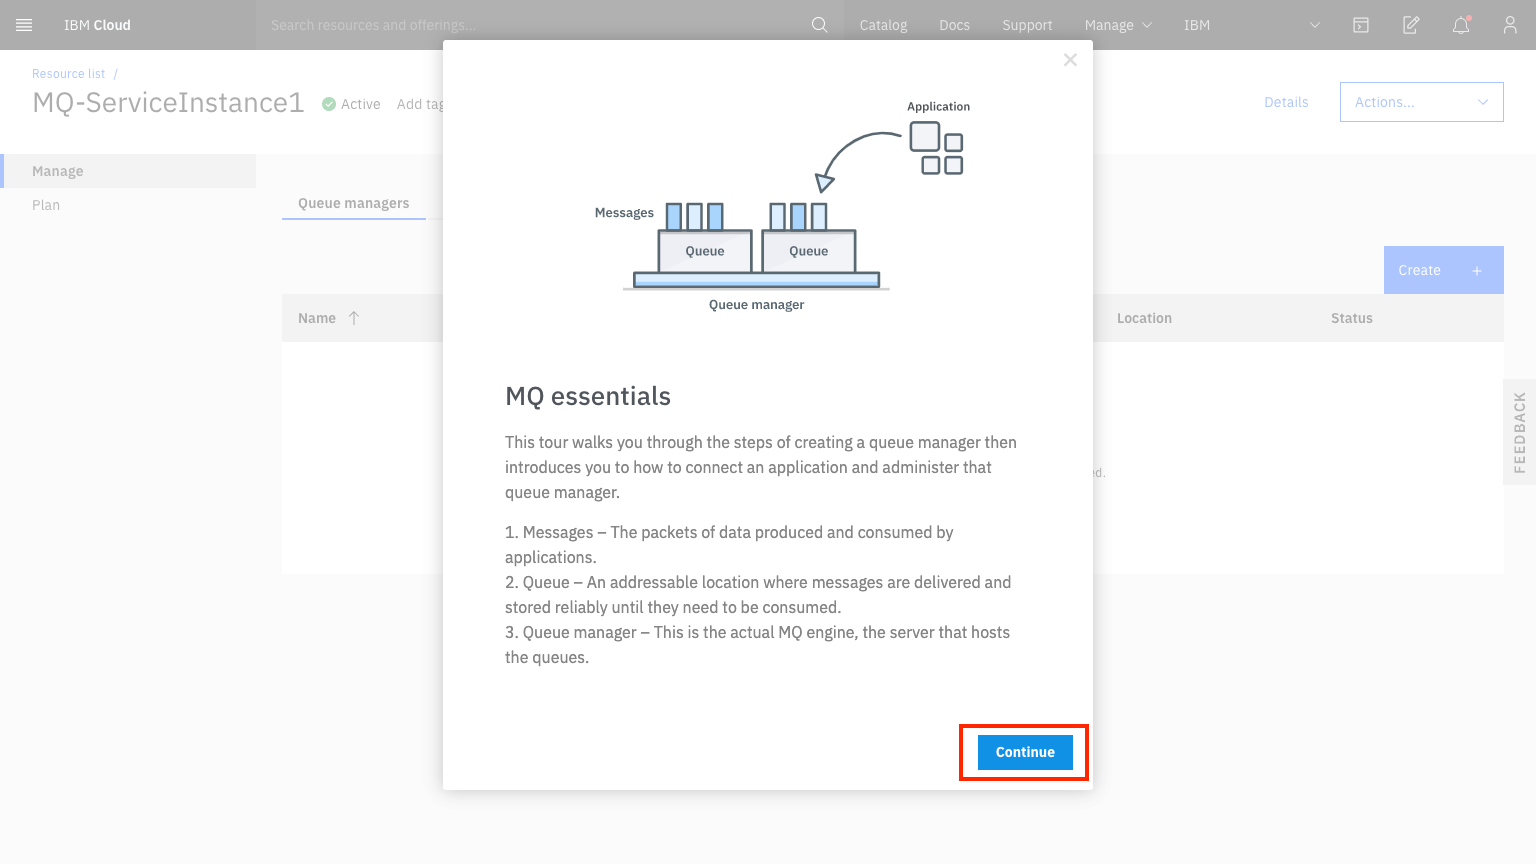Click the Active status check icon
The height and width of the screenshot is (864, 1536).
tap(328, 104)
